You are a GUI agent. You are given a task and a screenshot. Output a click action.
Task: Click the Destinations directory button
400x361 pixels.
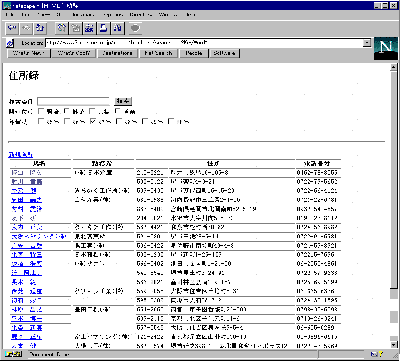[x=118, y=53]
